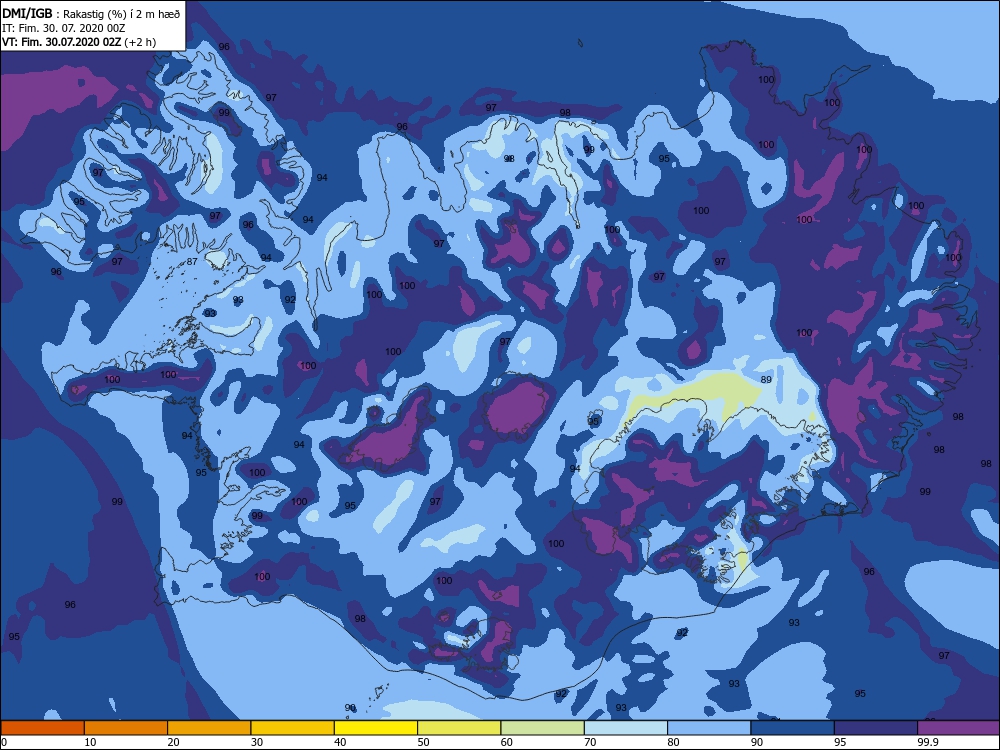
Task: Click the legend tick label "0"
Action: click(4, 742)
